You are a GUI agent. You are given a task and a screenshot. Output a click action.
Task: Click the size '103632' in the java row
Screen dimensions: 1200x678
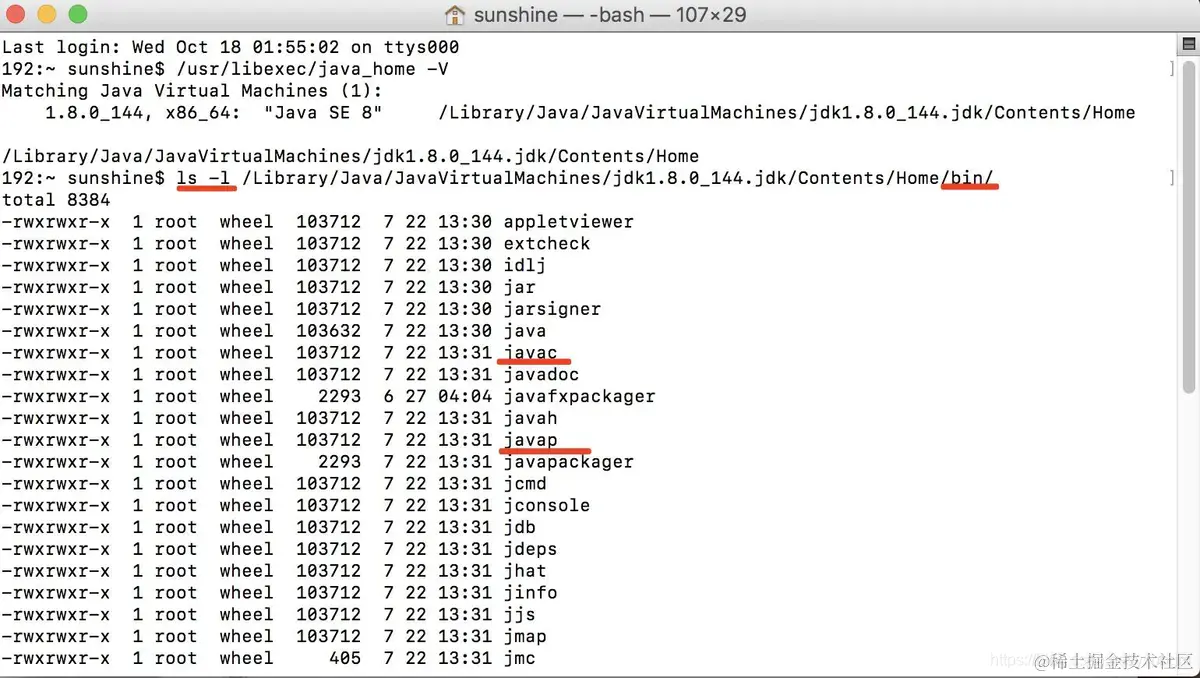click(328, 331)
